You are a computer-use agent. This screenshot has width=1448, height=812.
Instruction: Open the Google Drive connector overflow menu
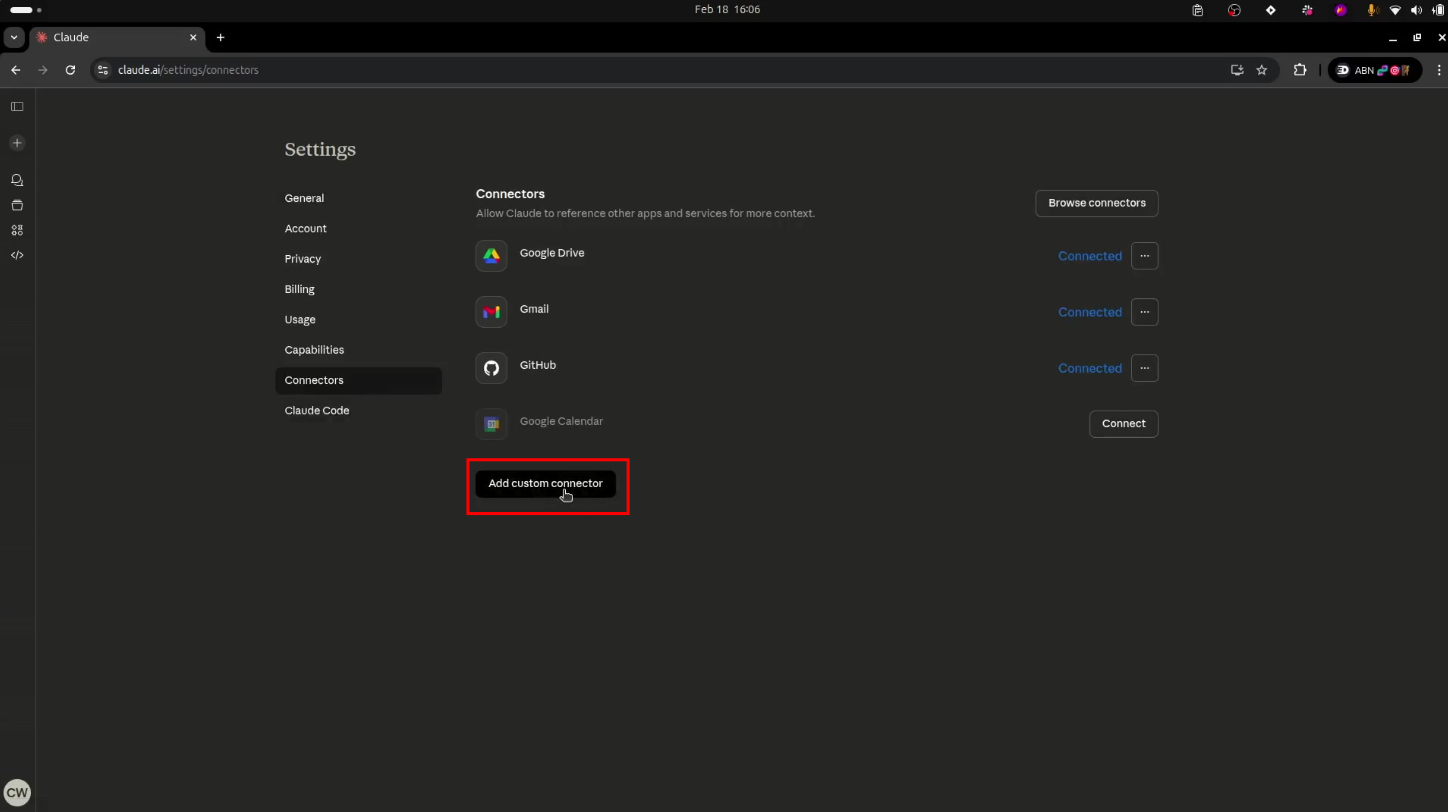pos(1144,256)
